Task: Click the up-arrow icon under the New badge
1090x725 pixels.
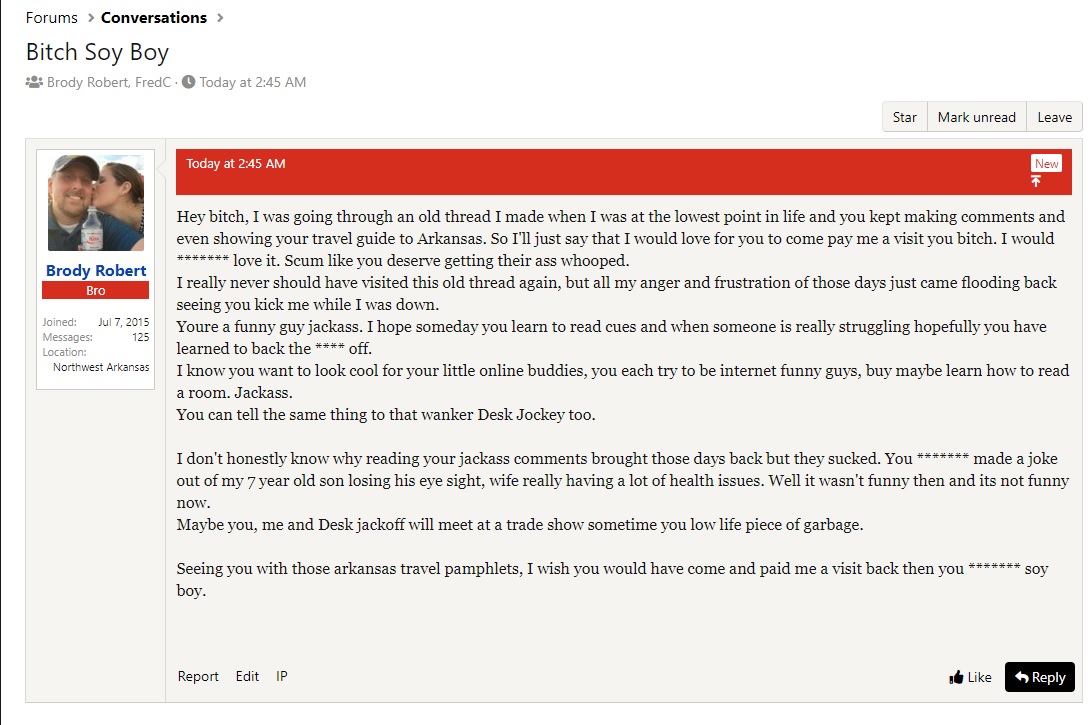Action: [x=1036, y=181]
